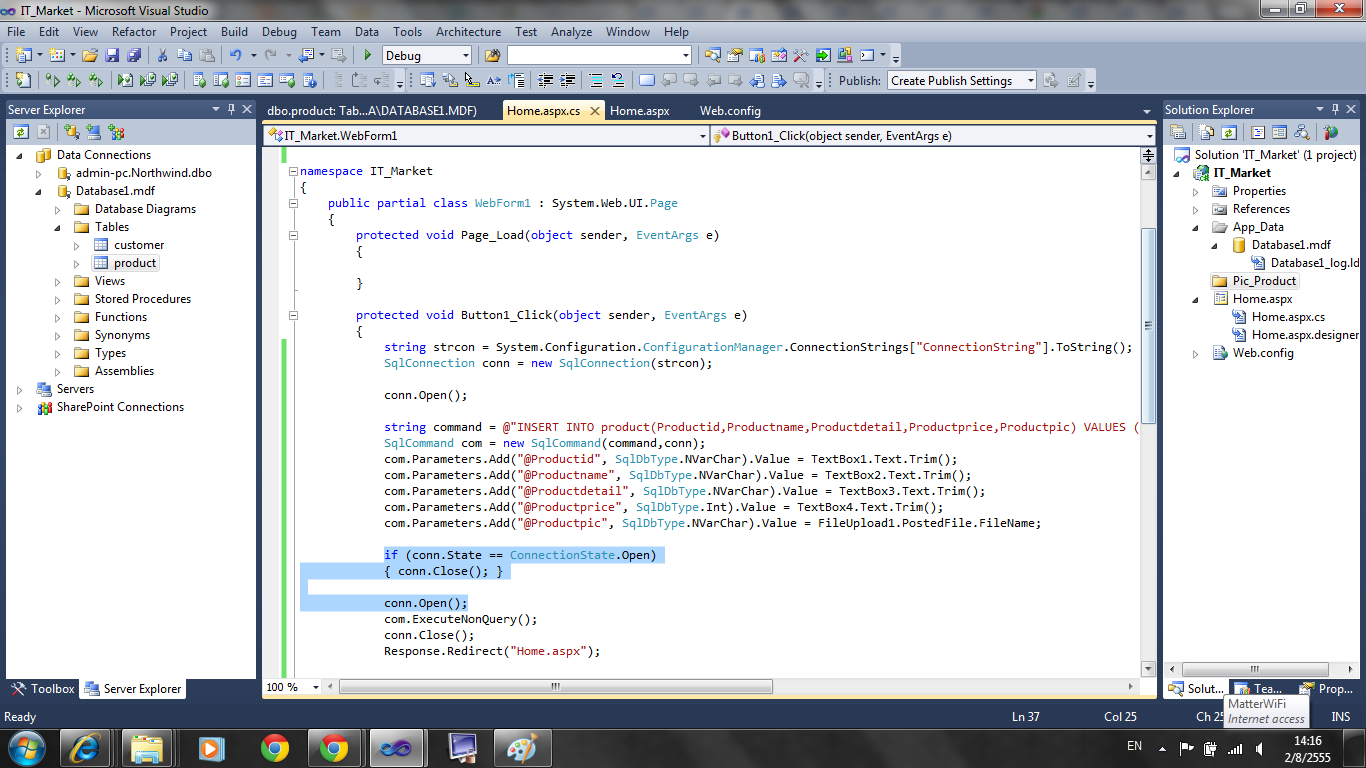
Task: Open the Build menu
Action: point(234,32)
